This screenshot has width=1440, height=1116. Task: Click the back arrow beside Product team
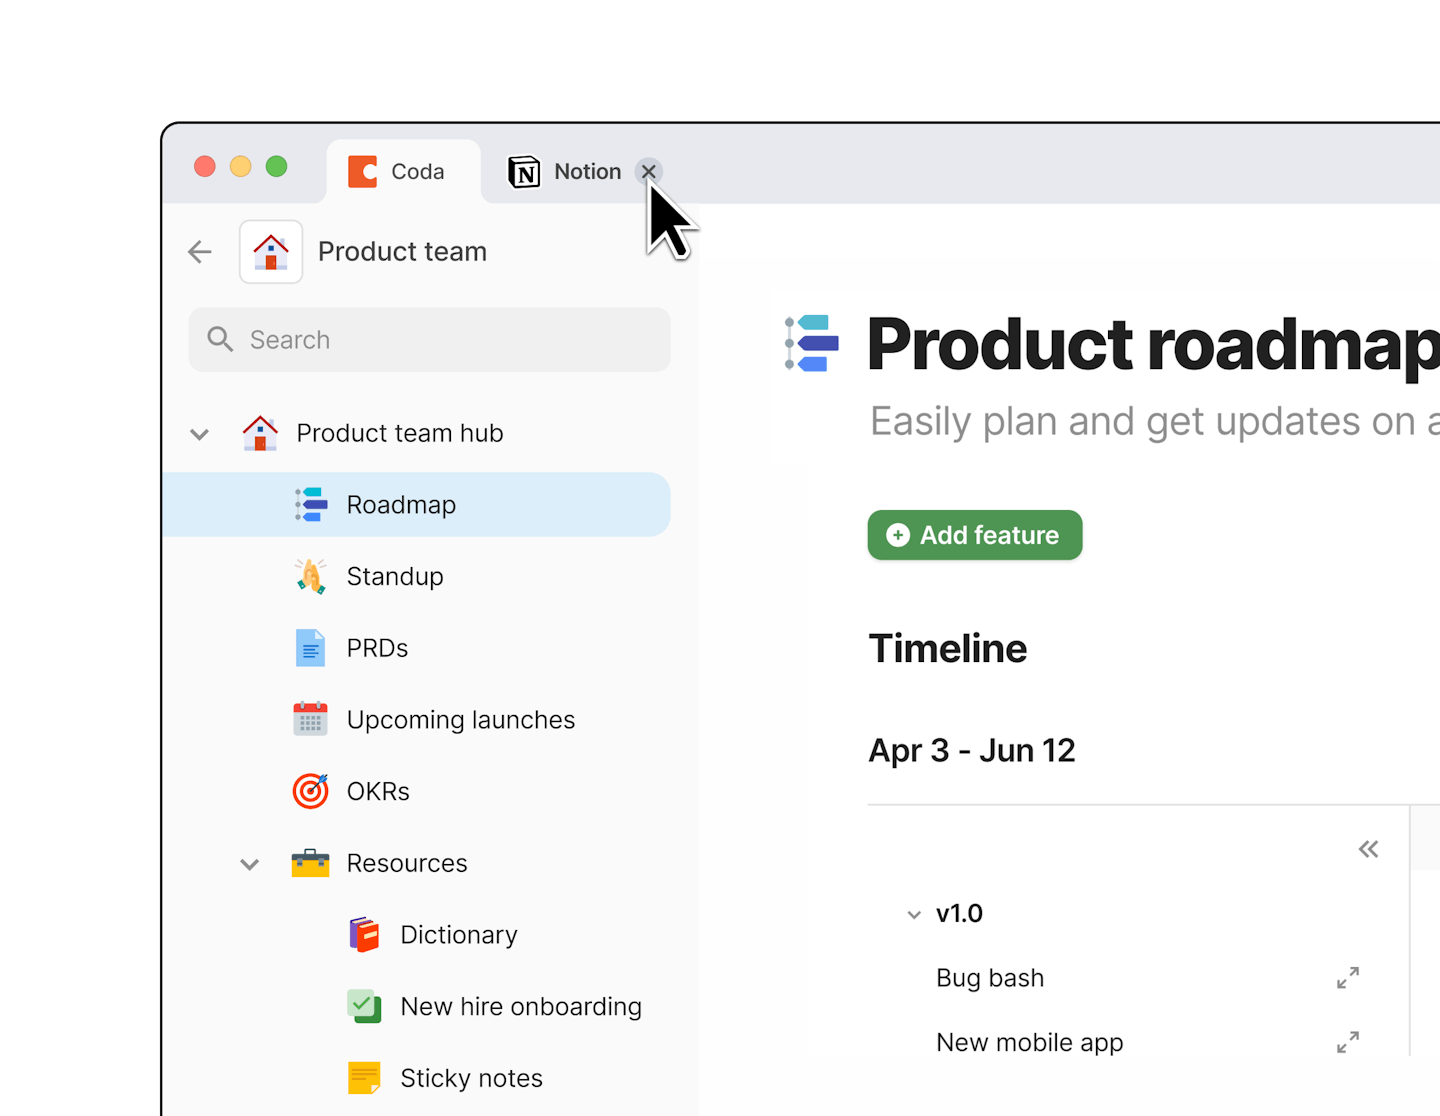point(200,252)
